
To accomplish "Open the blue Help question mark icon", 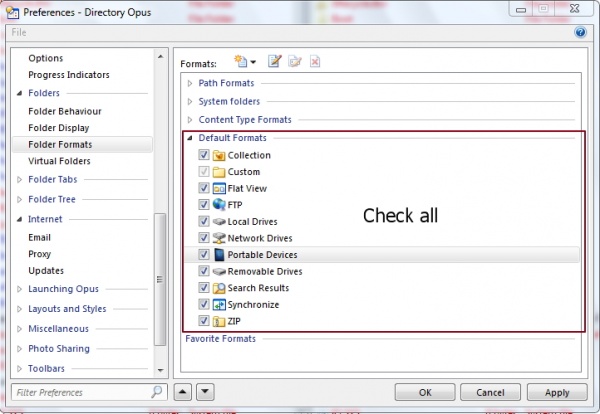I will pyautogui.click(x=580, y=33).
